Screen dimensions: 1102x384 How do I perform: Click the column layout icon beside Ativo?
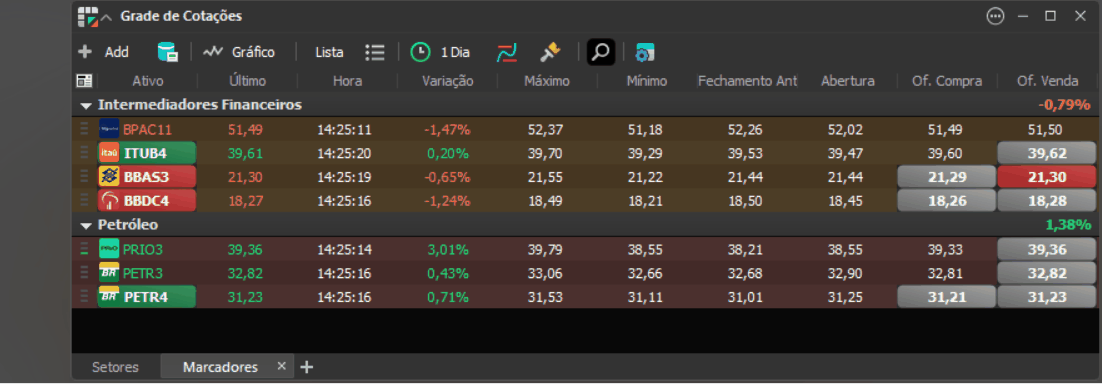pyautogui.click(x=84, y=81)
